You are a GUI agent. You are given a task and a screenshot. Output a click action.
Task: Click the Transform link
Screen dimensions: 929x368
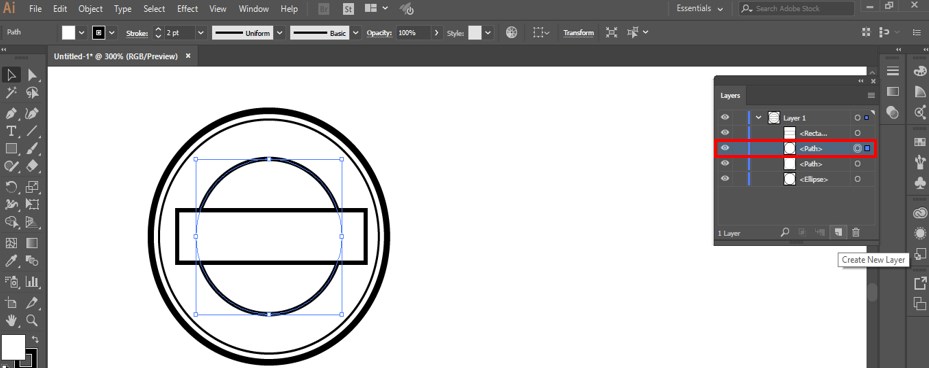click(x=578, y=33)
